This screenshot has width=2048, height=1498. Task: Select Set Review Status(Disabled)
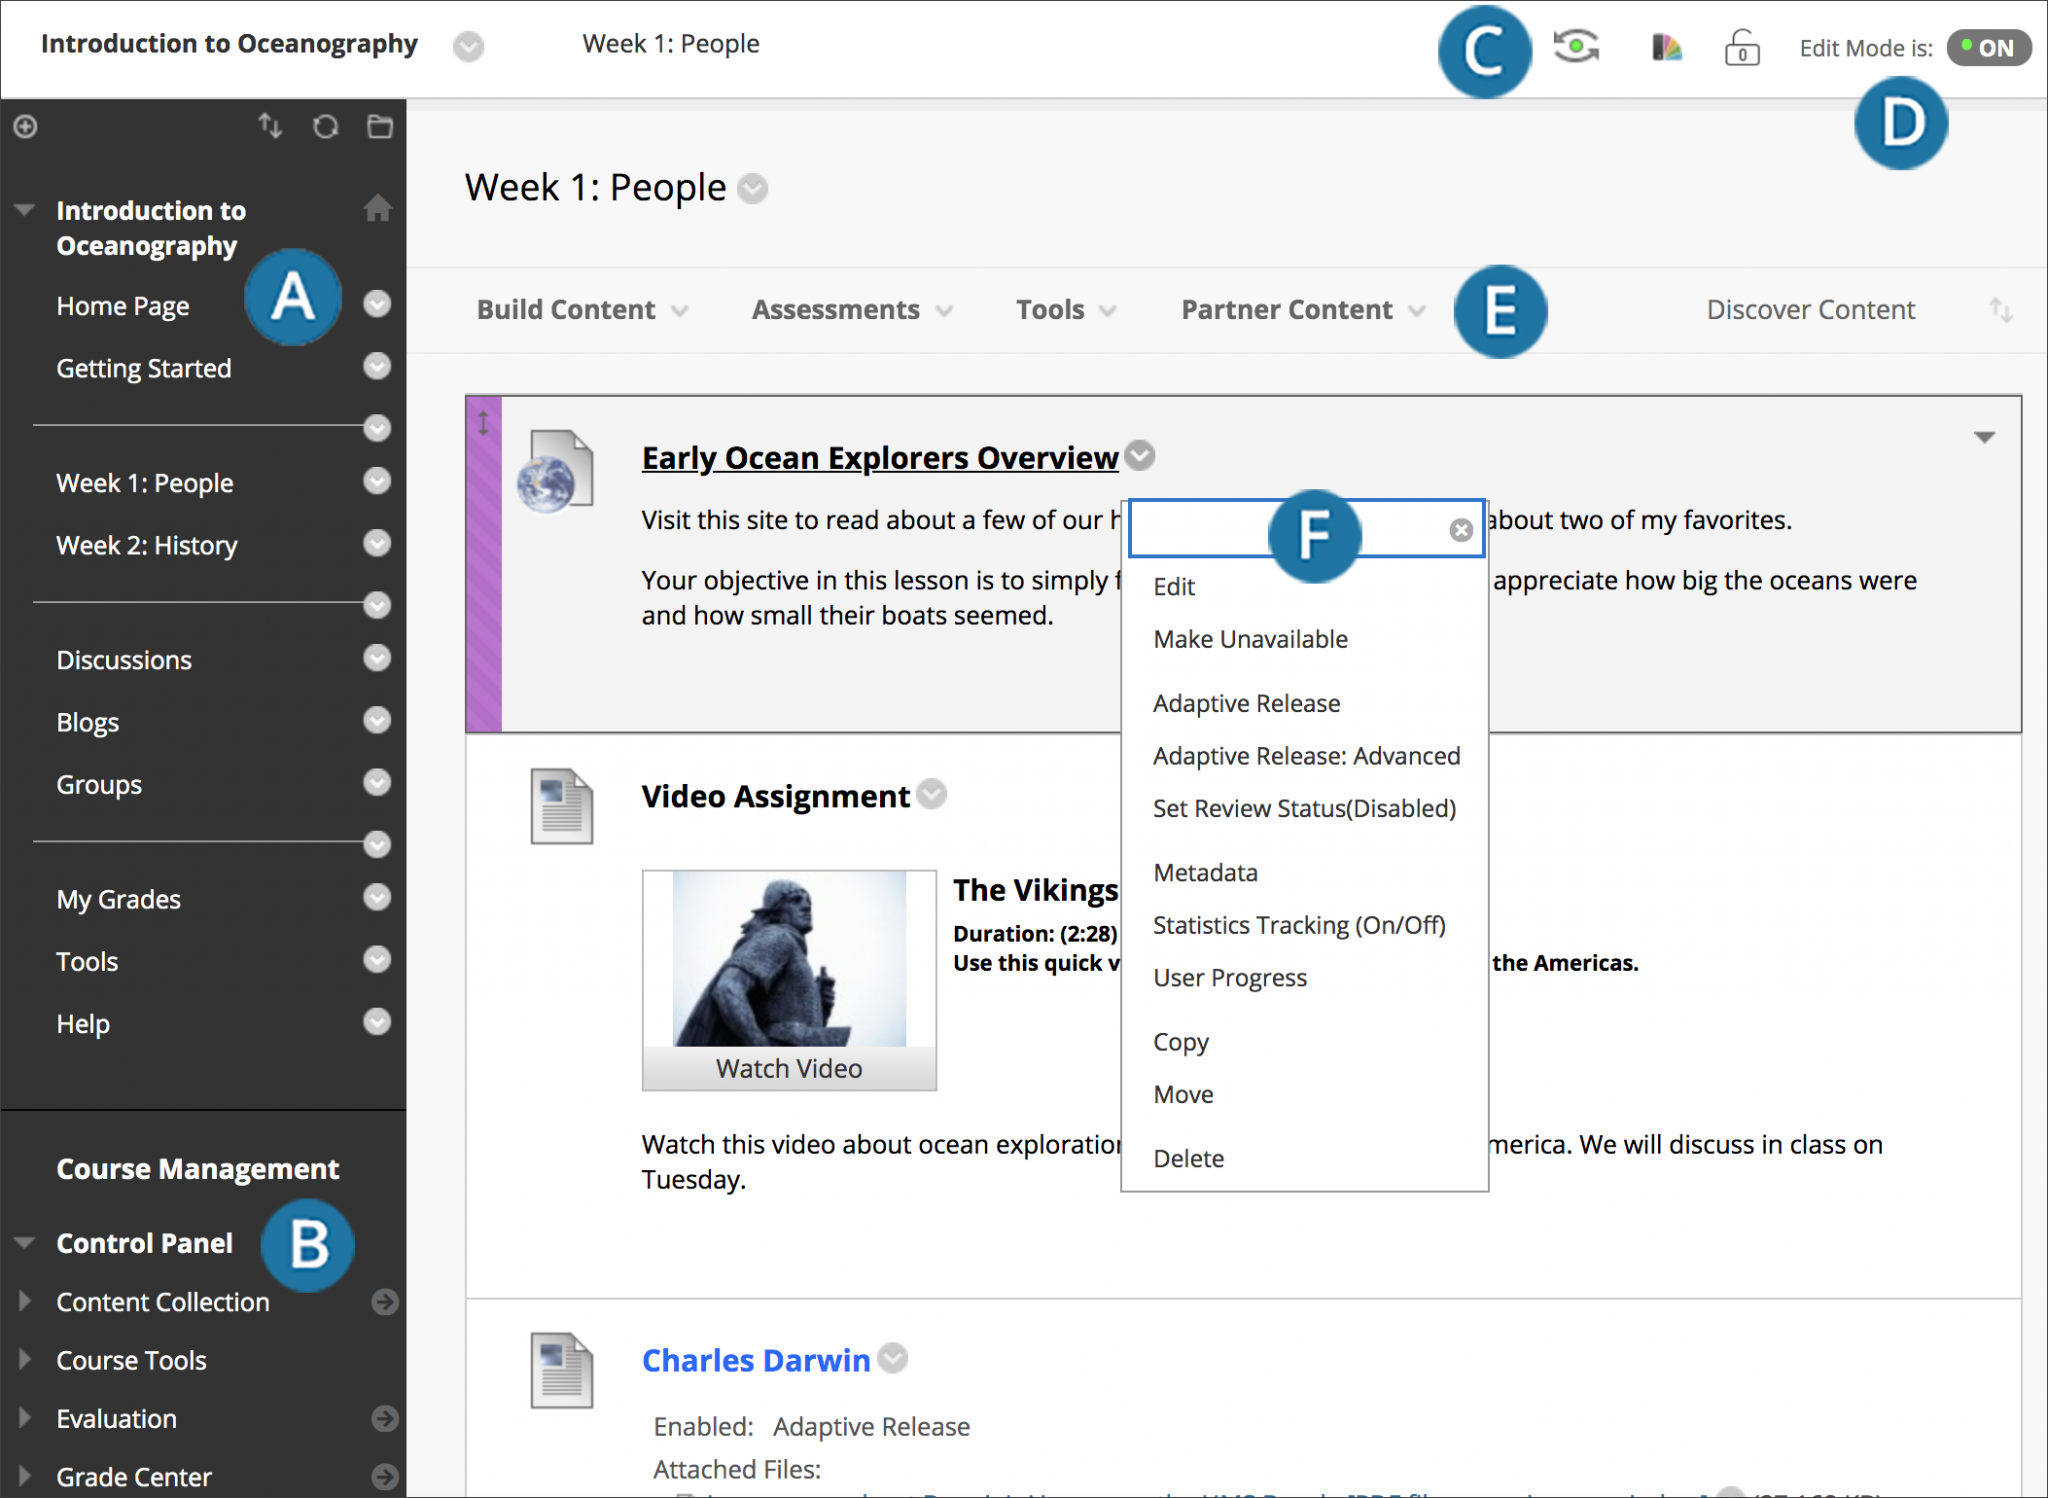(x=1304, y=808)
